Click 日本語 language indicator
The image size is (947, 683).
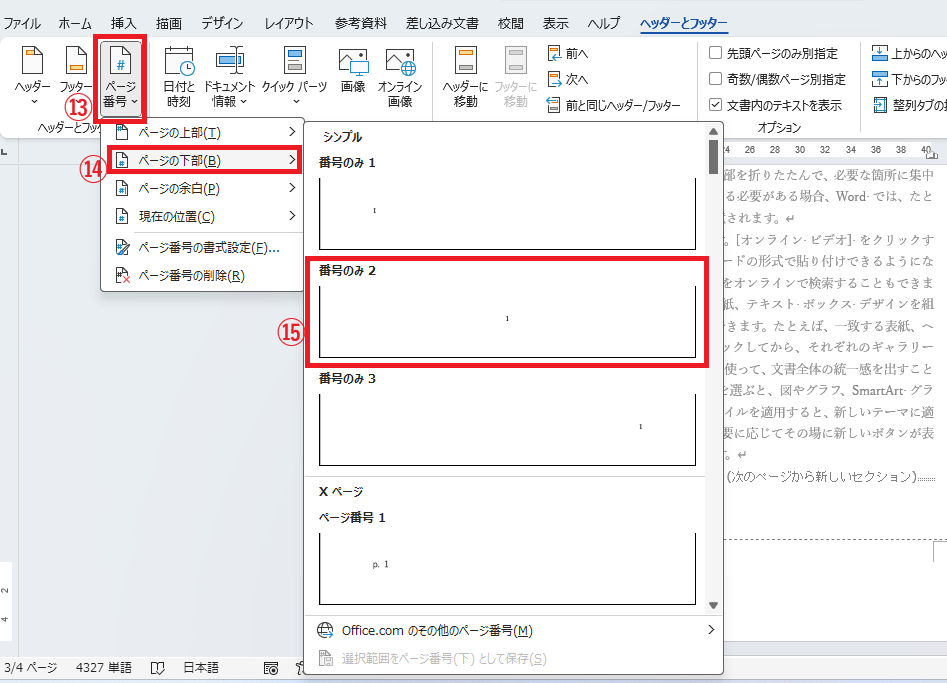click(201, 668)
